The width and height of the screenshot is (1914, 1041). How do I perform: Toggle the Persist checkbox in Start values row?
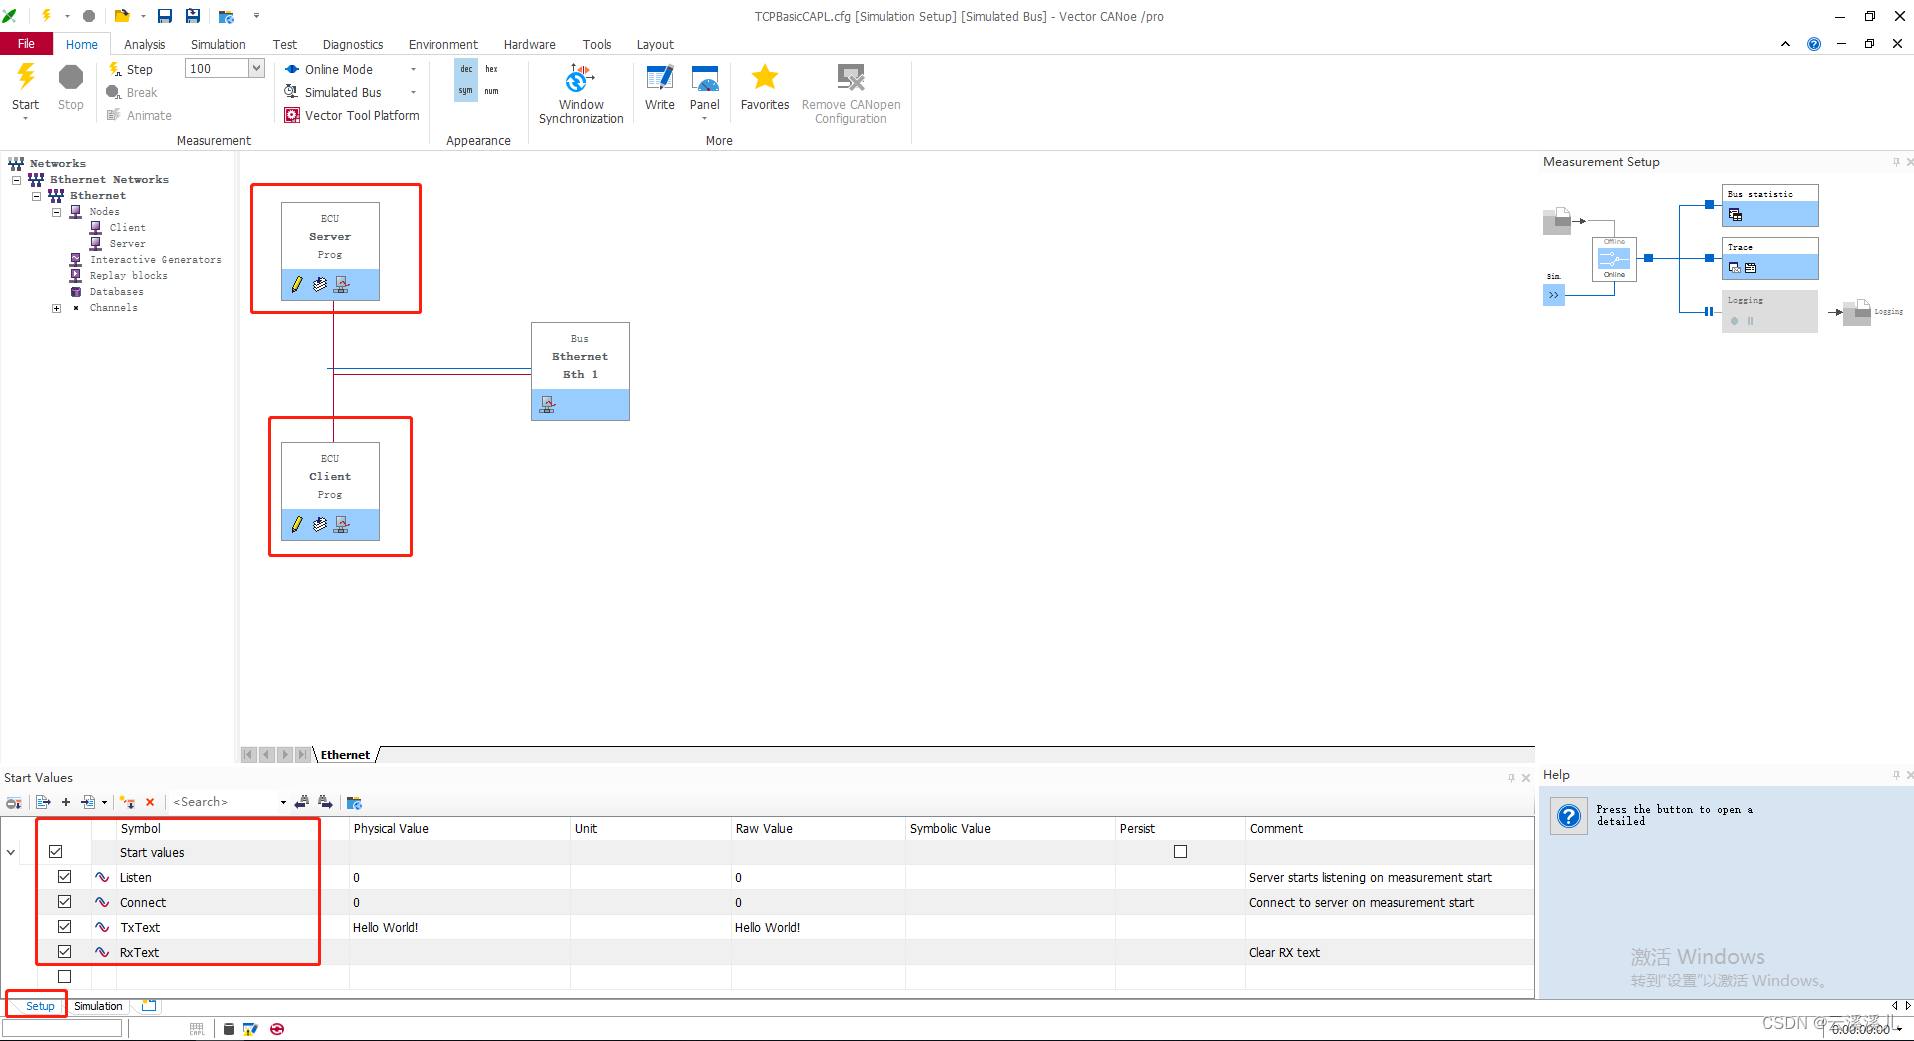(x=1181, y=852)
